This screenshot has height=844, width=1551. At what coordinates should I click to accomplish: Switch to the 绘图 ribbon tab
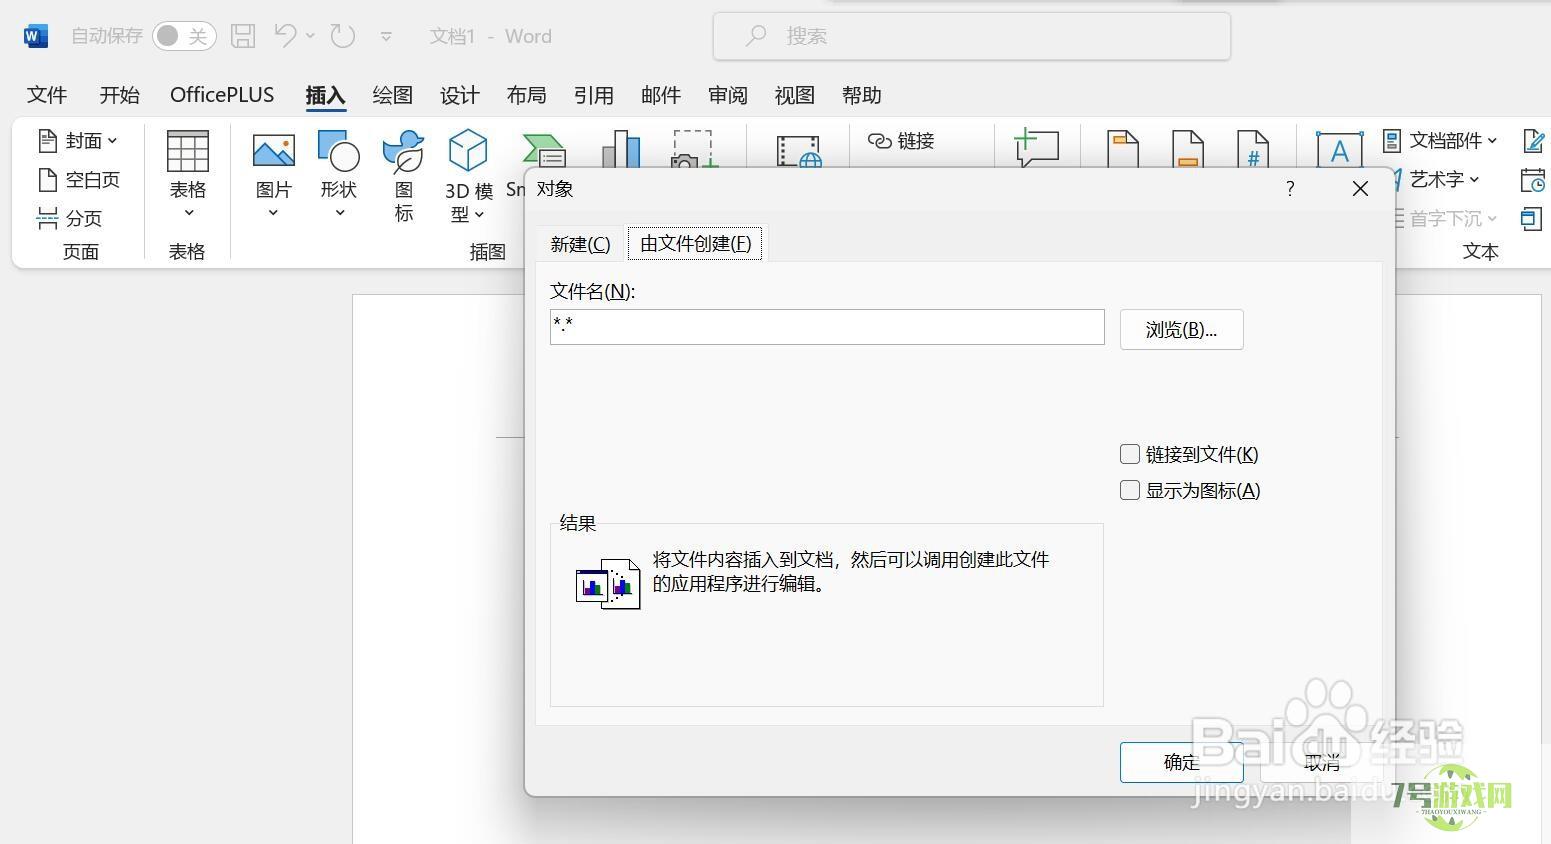[x=392, y=95]
